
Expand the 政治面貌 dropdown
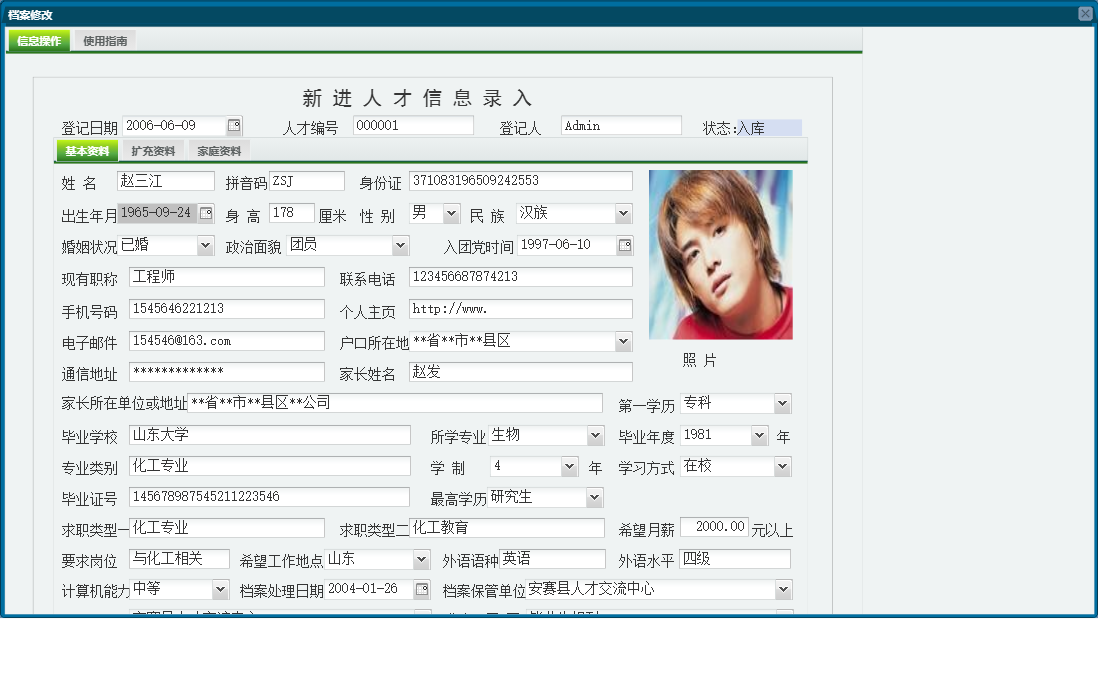click(x=400, y=246)
